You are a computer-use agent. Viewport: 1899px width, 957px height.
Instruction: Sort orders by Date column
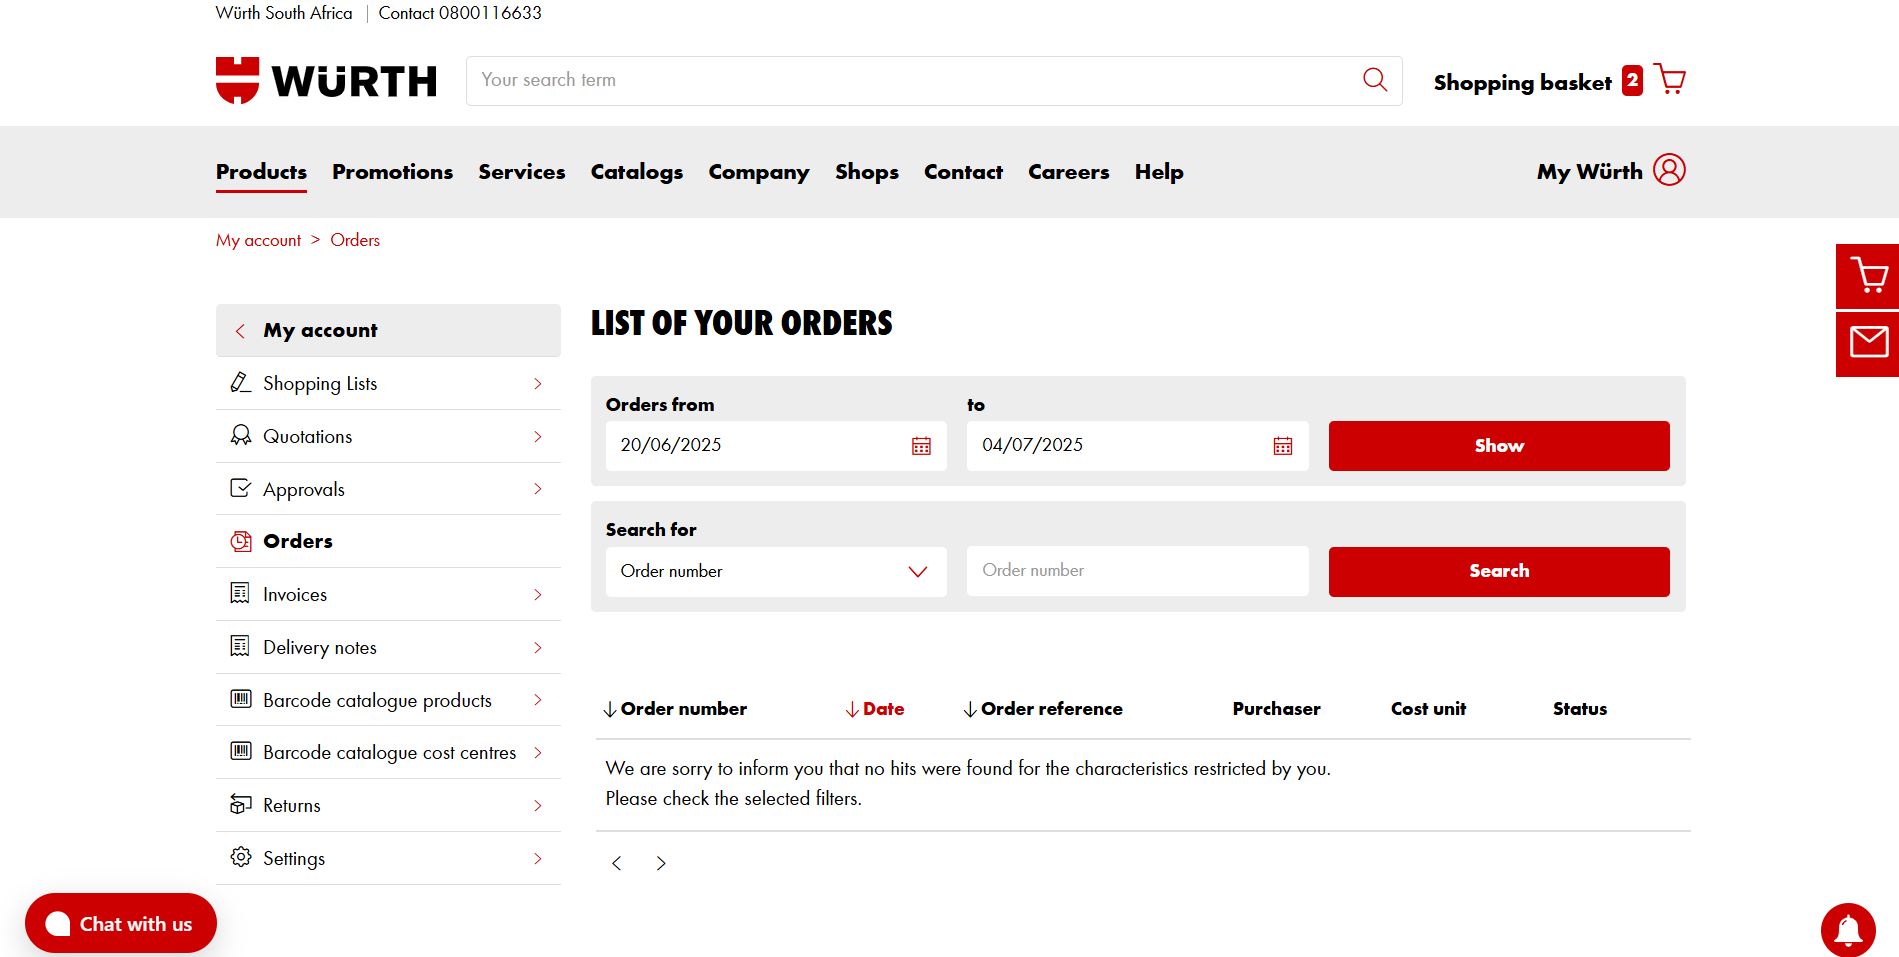pos(875,709)
